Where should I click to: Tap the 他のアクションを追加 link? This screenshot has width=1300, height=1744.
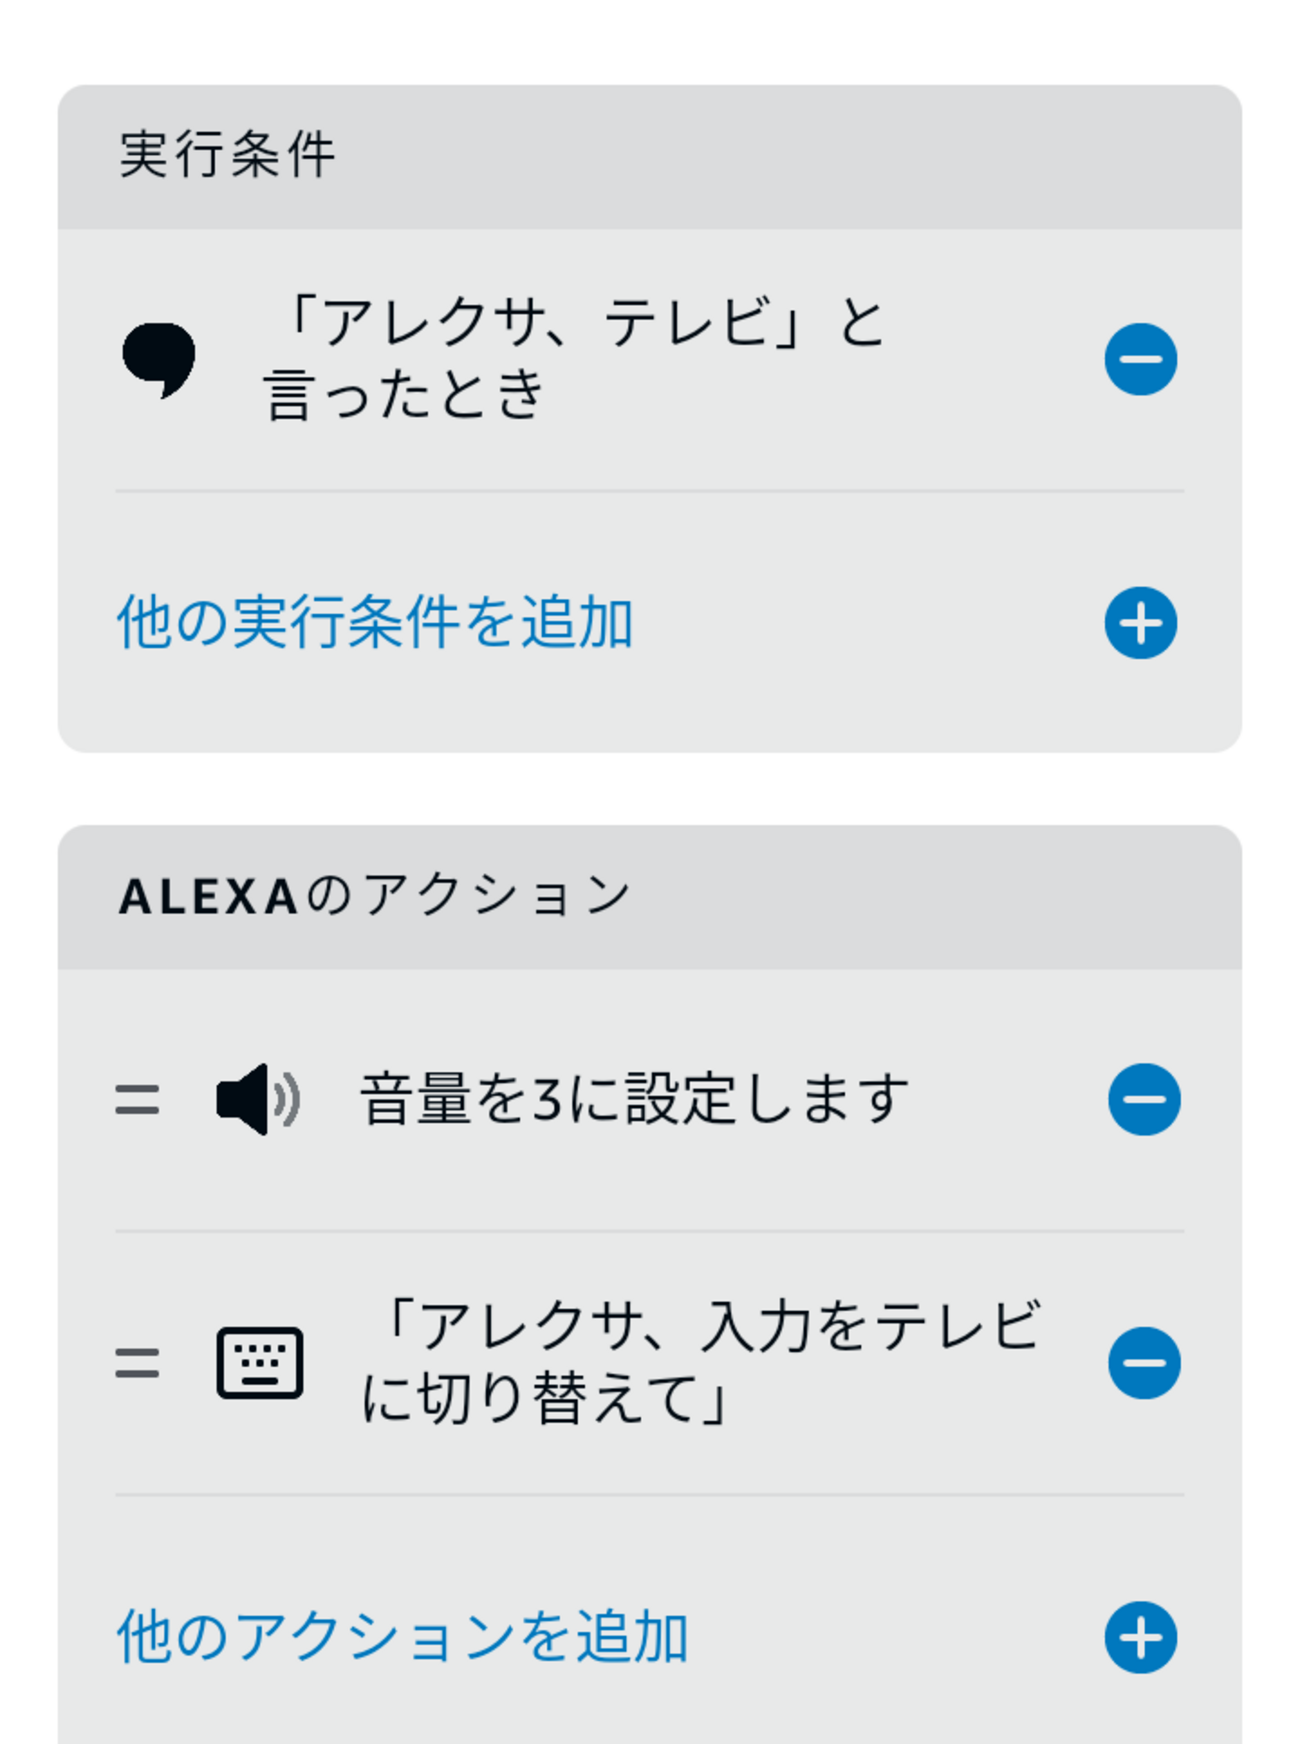click(402, 1637)
